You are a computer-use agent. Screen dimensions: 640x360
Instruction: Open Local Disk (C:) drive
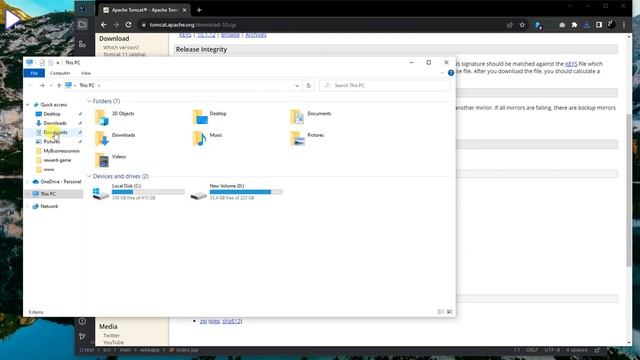pyautogui.click(x=139, y=191)
